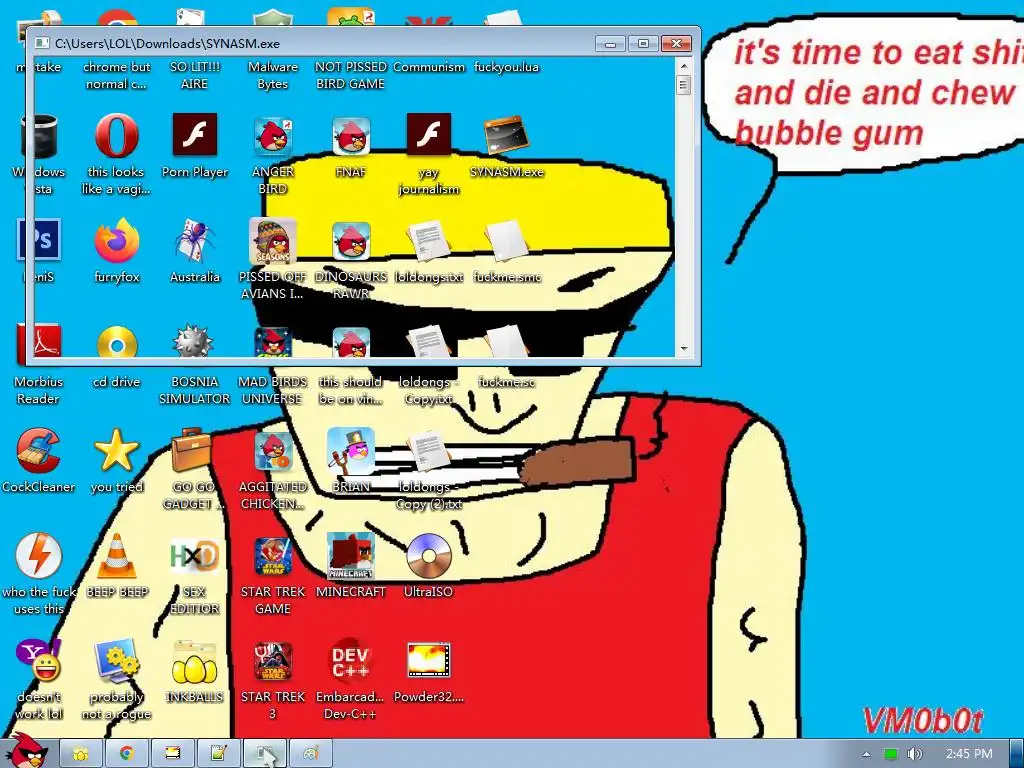Click the SYNASM window scrollbar thumb
Image resolution: width=1024 pixels, height=768 pixels.
[x=684, y=85]
